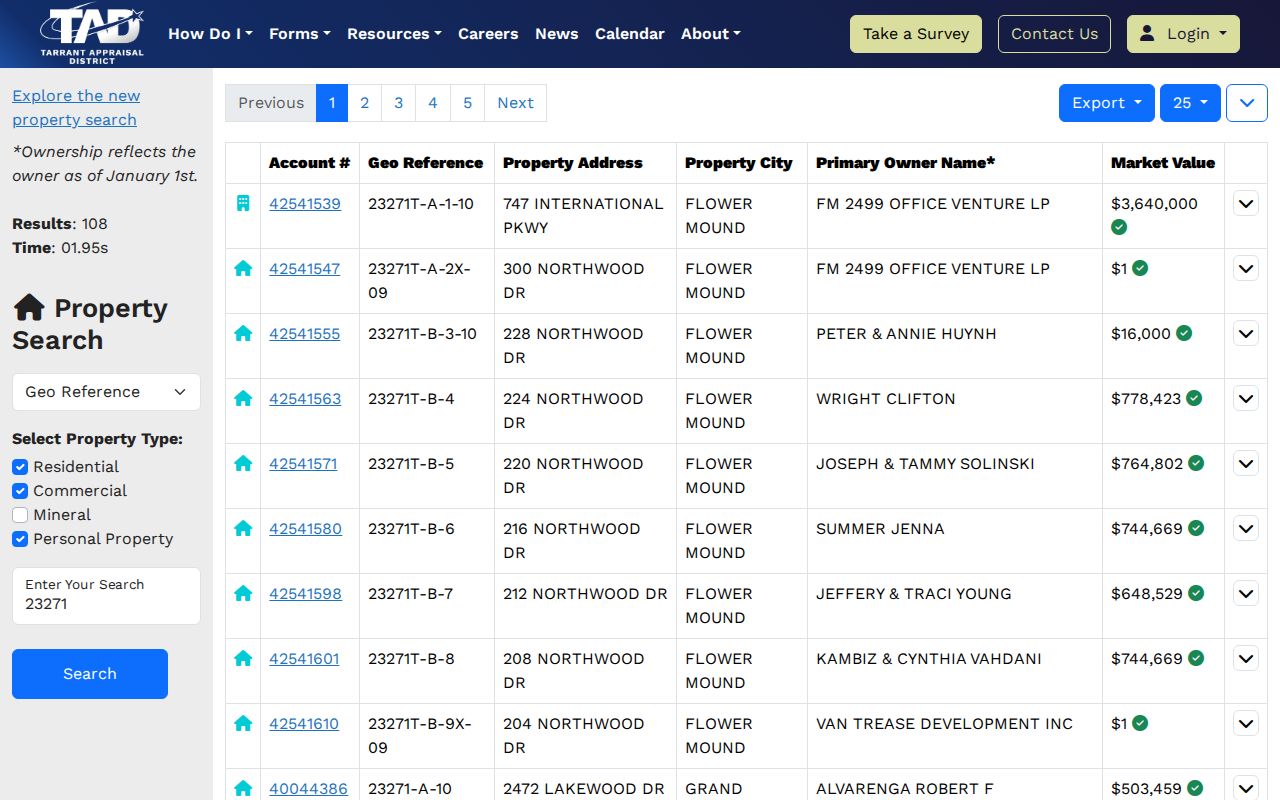Viewport: 1280px width, 800px height.
Task: Follow the Explore the new property search link
Action: pyautogui.click(x=76, y=108)
